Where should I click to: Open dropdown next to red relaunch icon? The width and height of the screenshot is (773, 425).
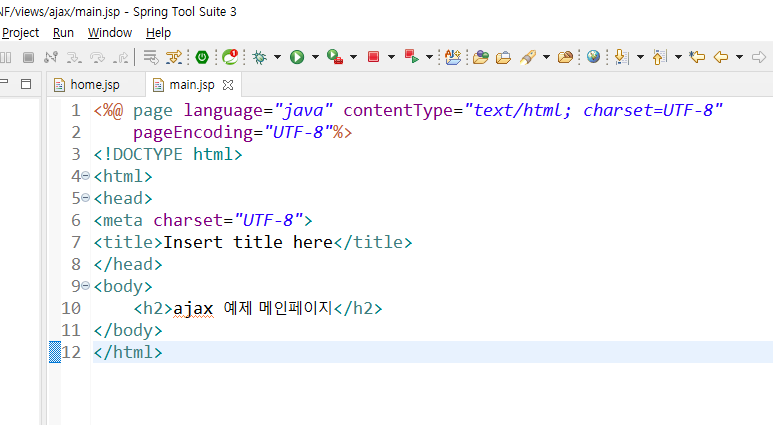(429, 57)
